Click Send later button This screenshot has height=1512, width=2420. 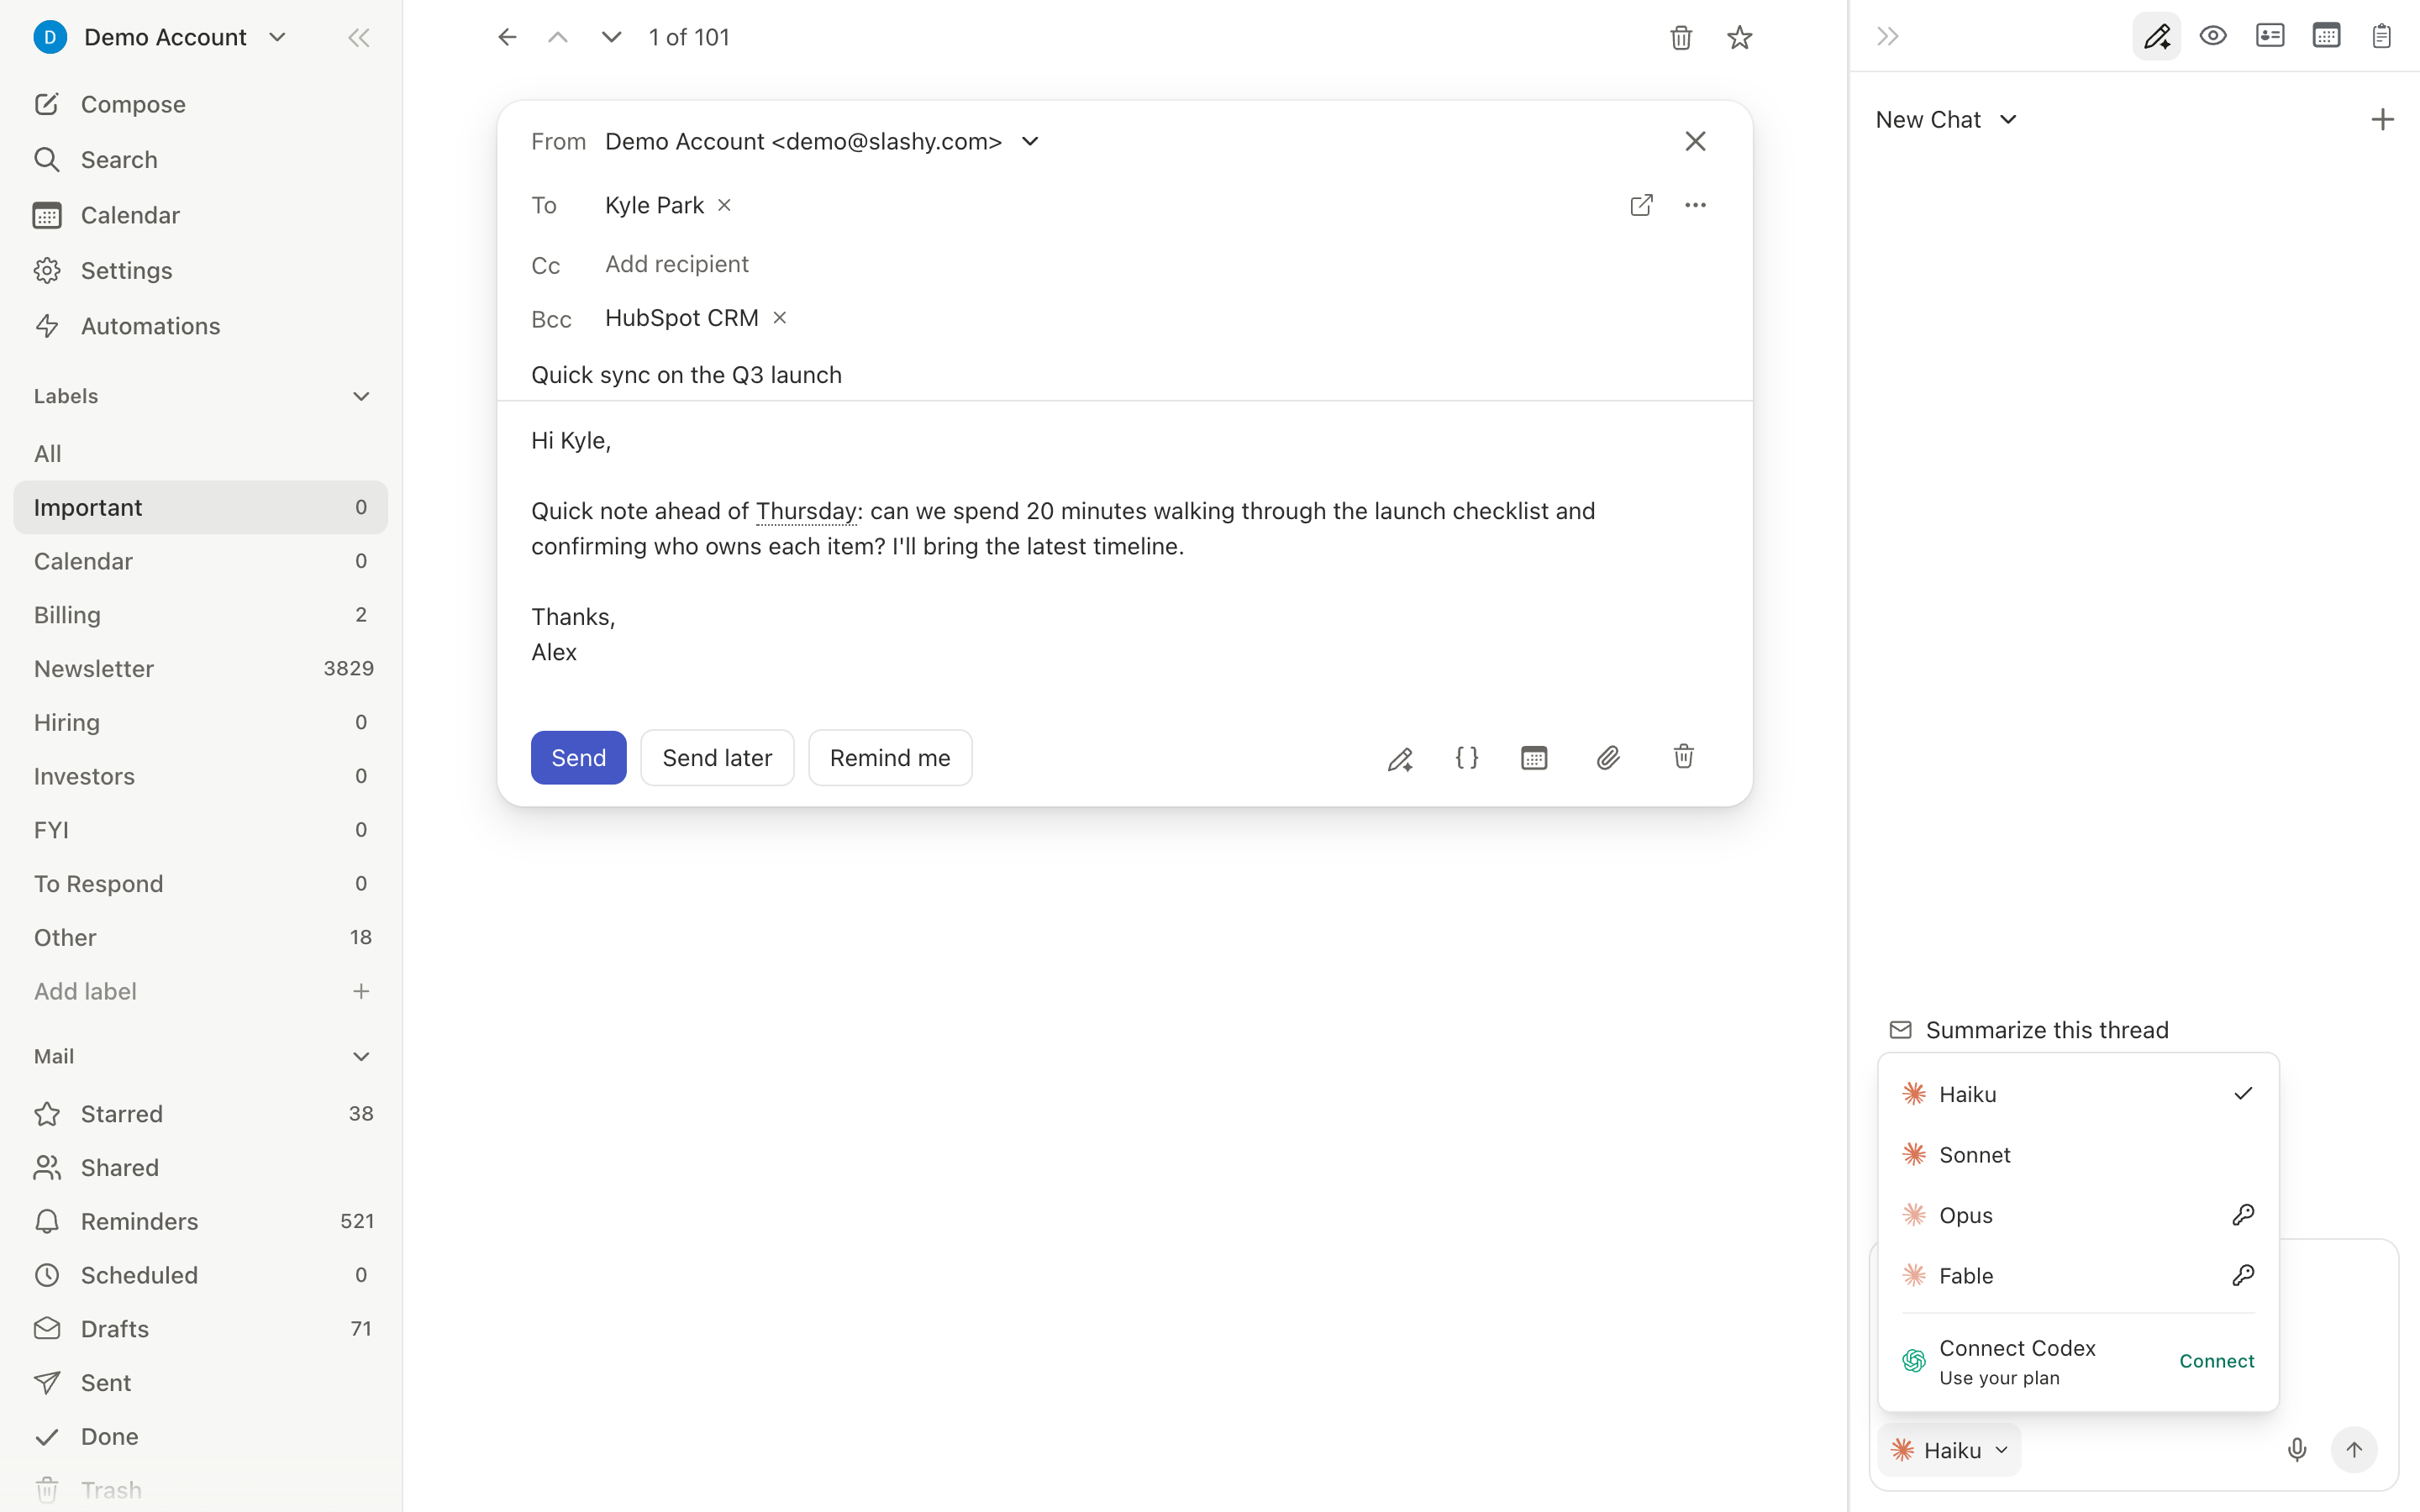[717, 758]
